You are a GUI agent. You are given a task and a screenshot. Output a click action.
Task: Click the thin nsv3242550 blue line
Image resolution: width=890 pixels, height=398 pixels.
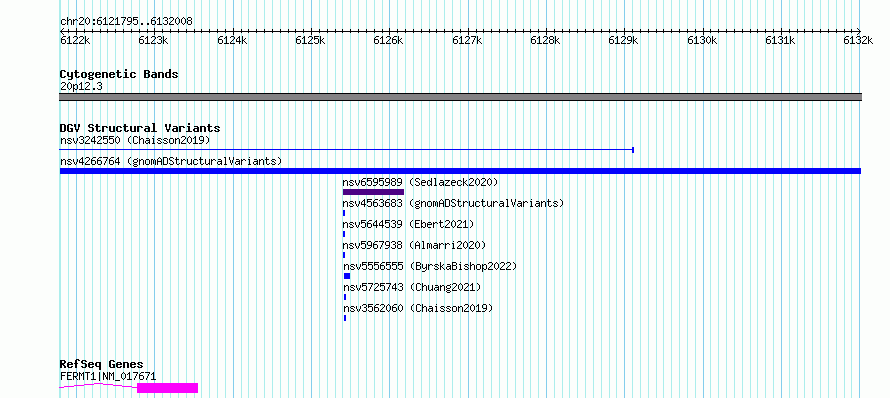point(346,150)
